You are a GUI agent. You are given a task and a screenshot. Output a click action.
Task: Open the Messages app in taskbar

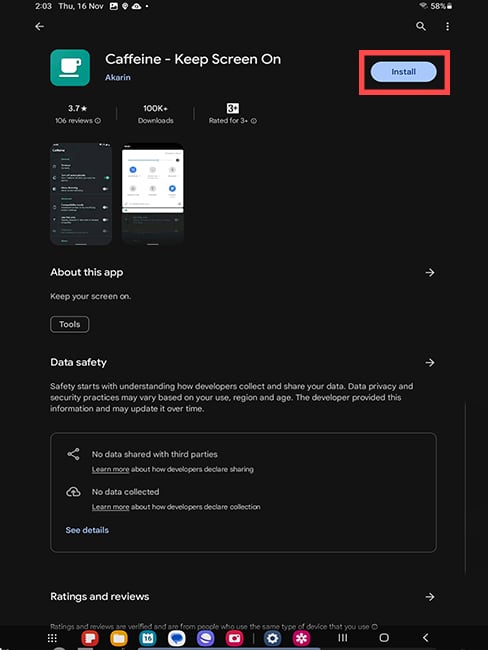[177, 638]
